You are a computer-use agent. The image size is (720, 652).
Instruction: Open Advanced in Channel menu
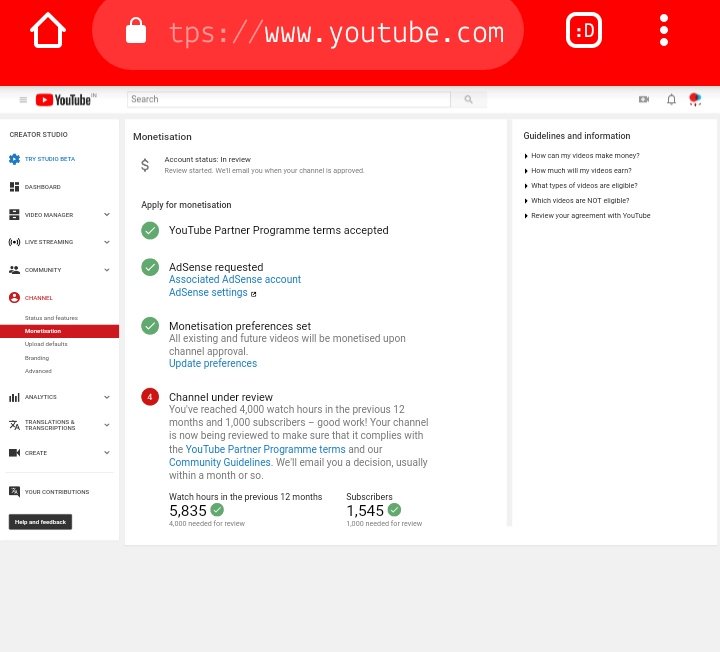pyautogui.click(x=38, y=371)
